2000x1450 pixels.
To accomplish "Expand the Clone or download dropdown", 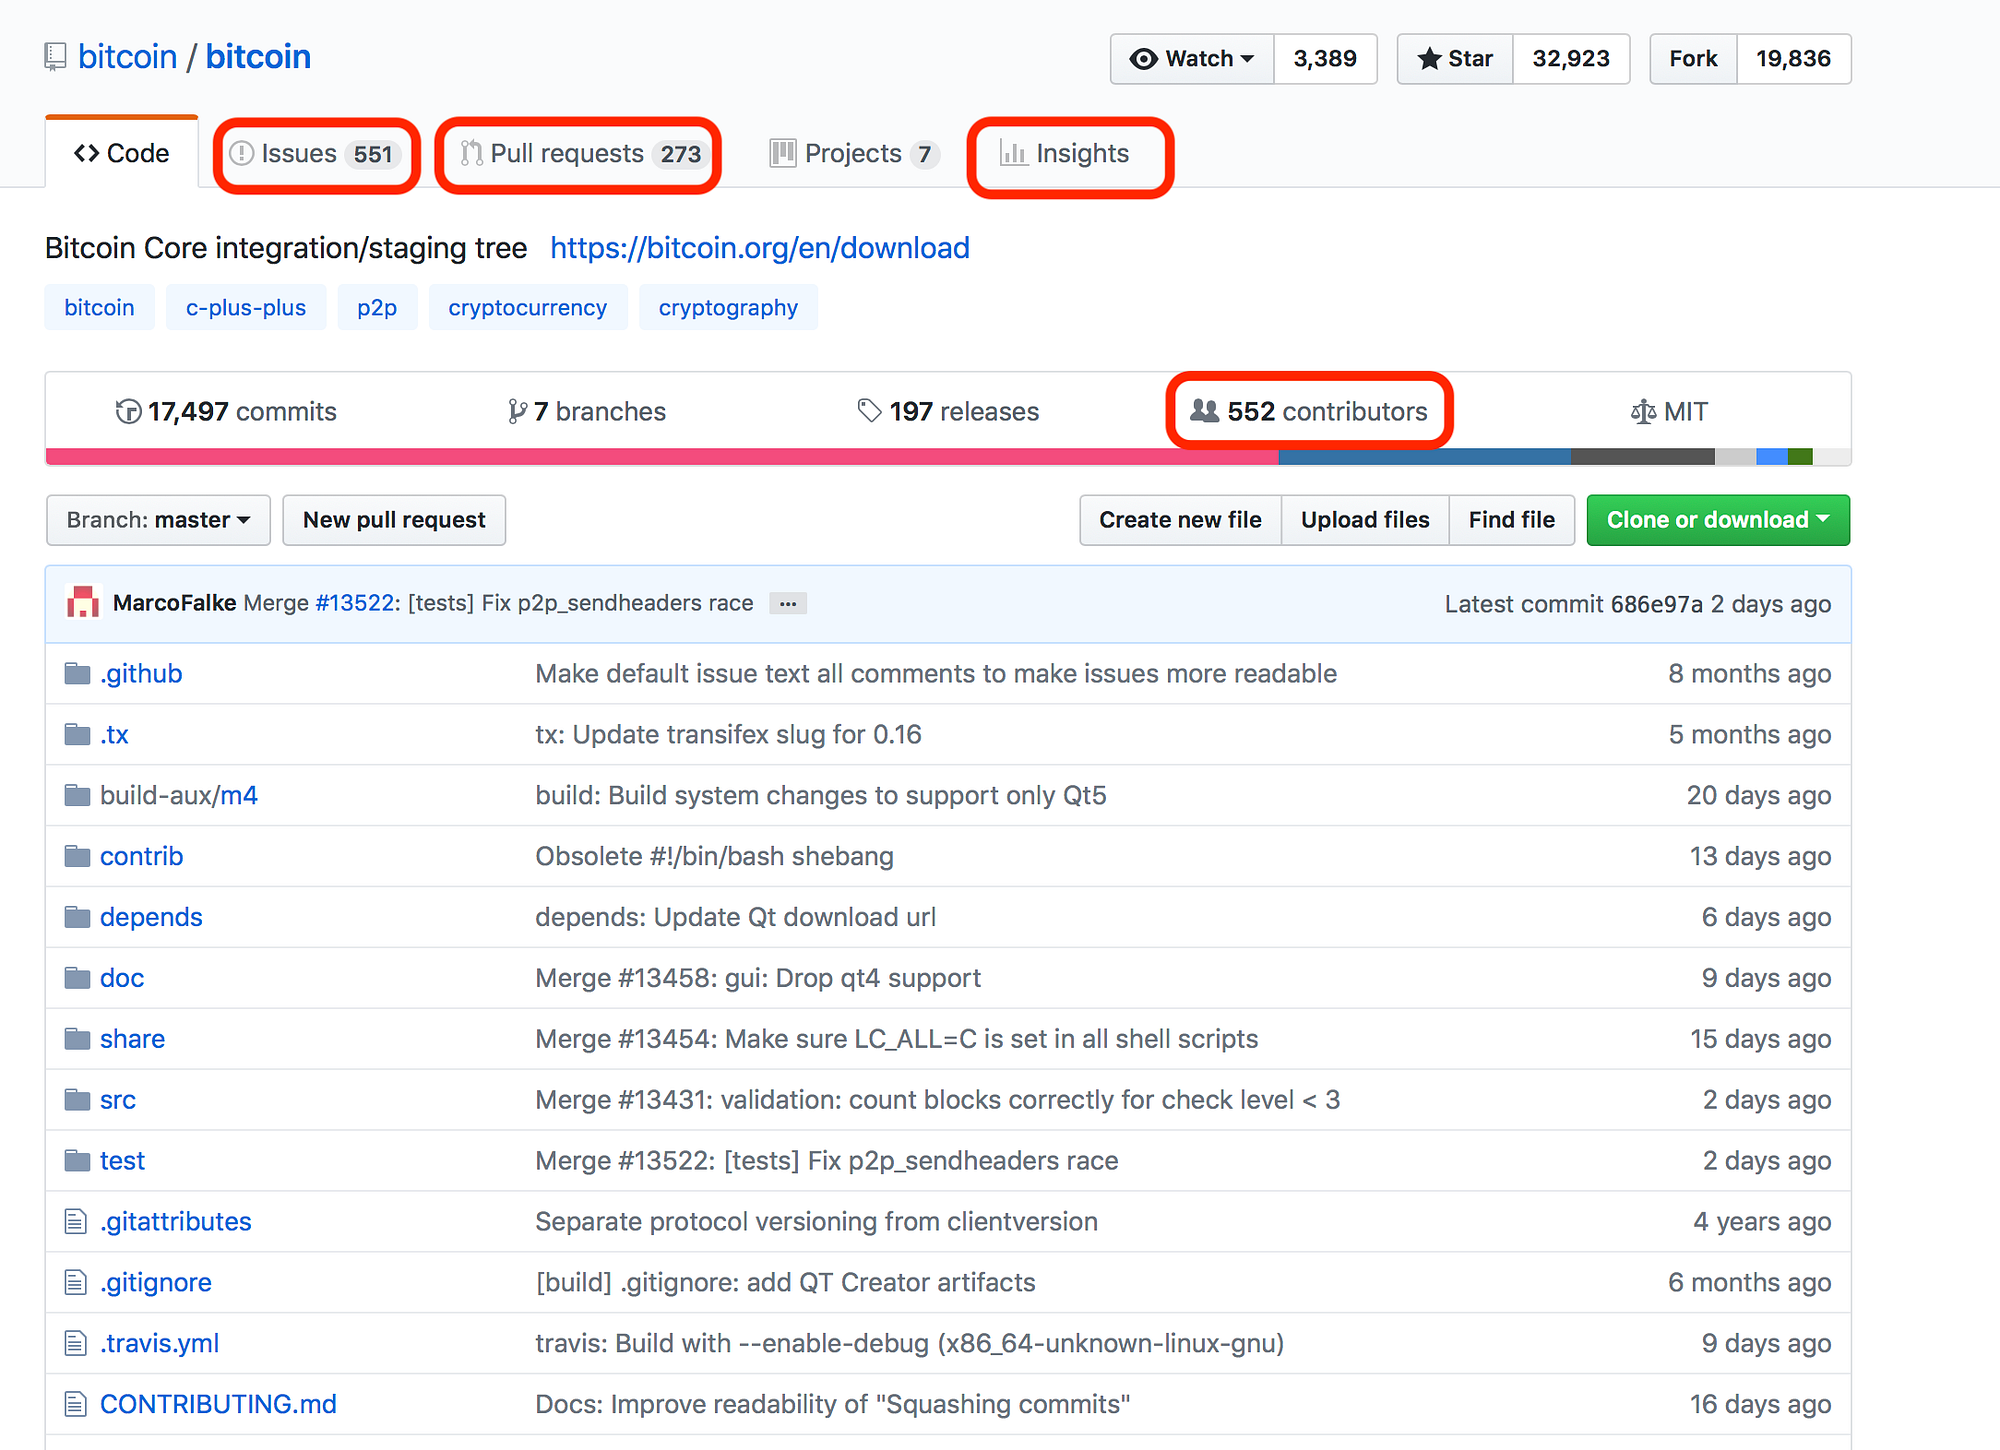I will coord(1718,521).
